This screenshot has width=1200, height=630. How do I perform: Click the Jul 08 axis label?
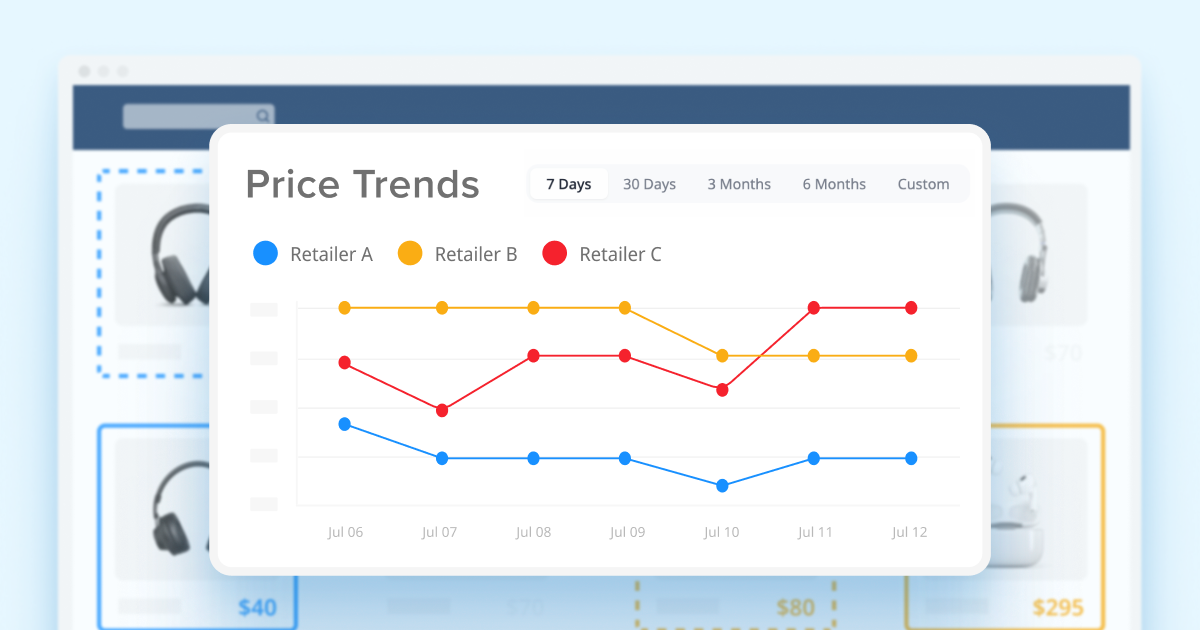click(533, 532)
